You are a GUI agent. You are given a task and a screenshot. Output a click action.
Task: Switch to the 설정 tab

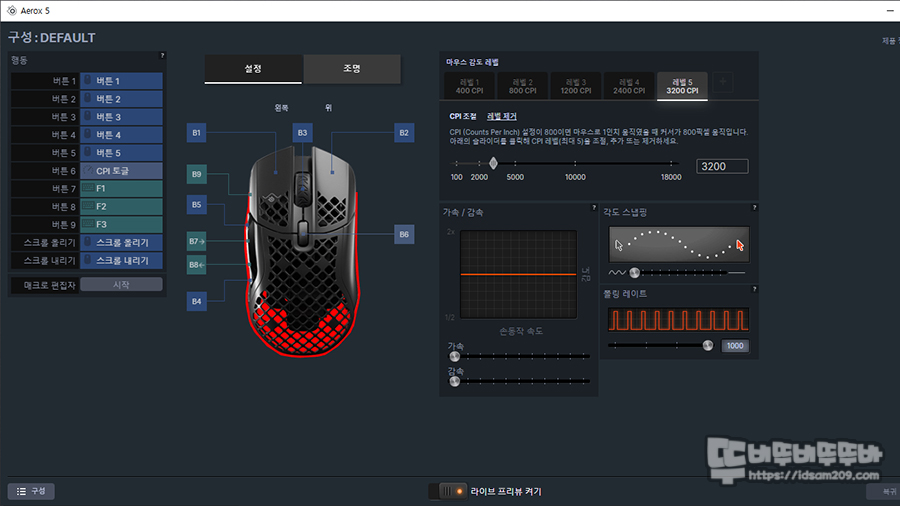(253, 69)
